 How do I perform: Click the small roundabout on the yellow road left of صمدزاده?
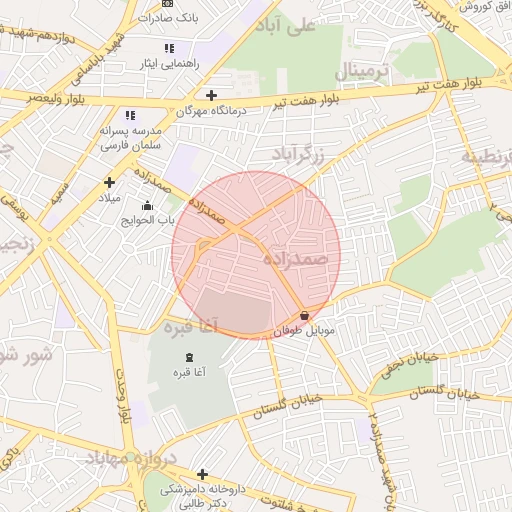point(204,246)
